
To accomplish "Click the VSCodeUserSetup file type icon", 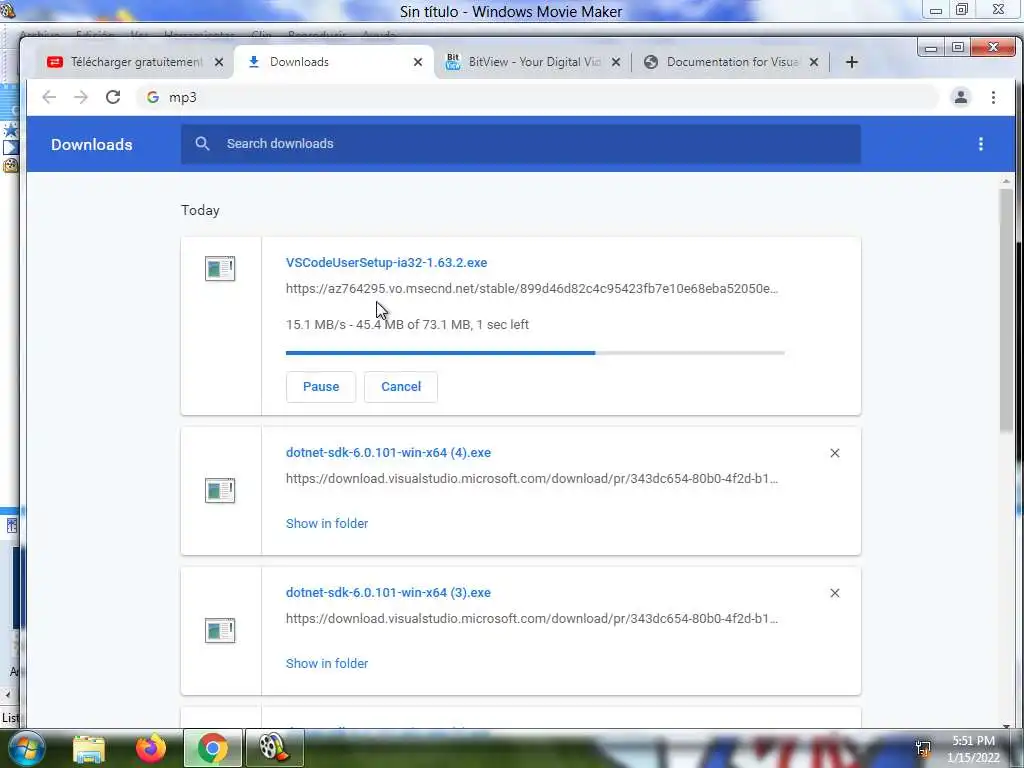I will (x=220, y=268).
